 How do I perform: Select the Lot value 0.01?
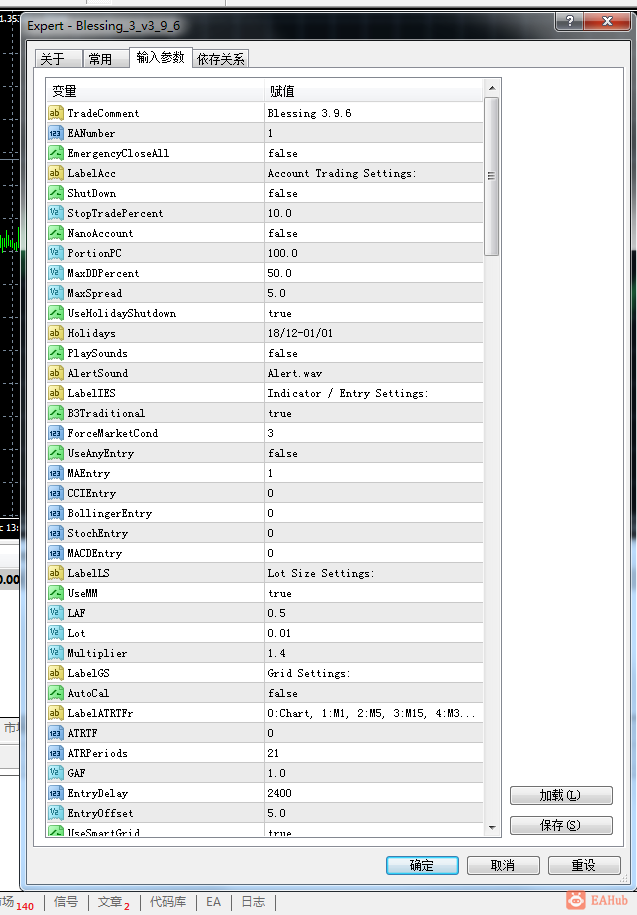(279, 633)
